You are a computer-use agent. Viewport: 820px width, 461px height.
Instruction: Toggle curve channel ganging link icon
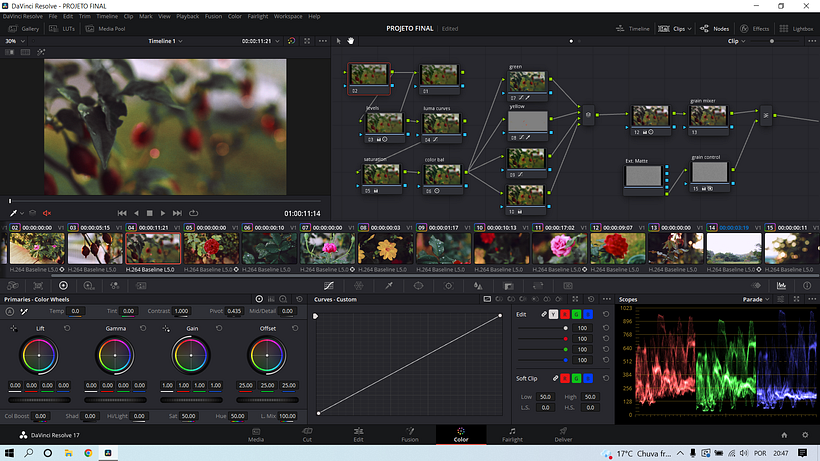click(544, 314)
